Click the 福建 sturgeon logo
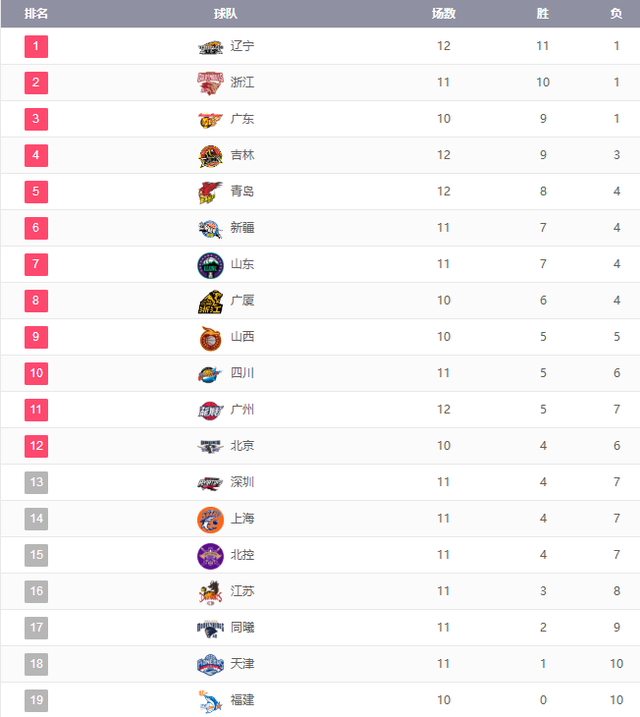 tap(210, 701)
